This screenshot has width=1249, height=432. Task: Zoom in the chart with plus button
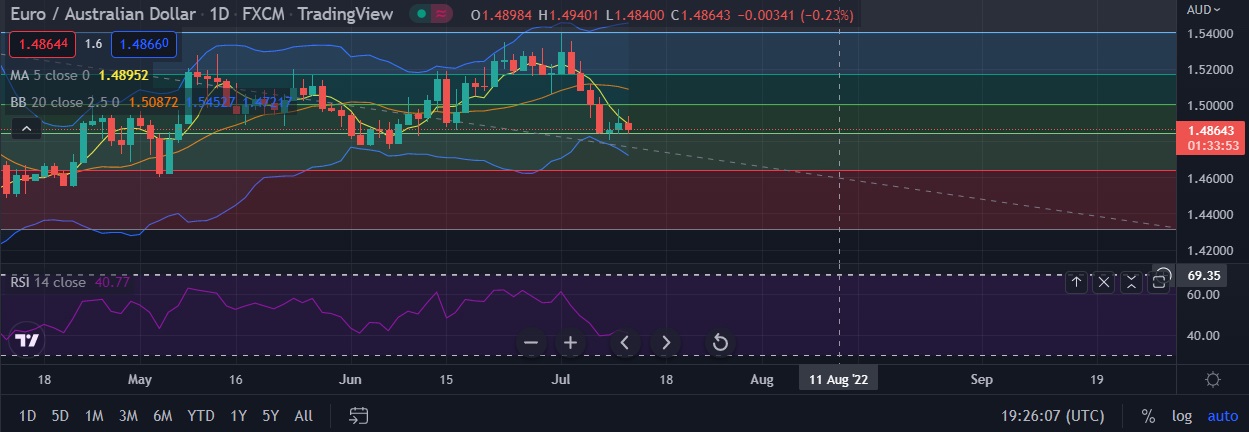click(570, 343)
